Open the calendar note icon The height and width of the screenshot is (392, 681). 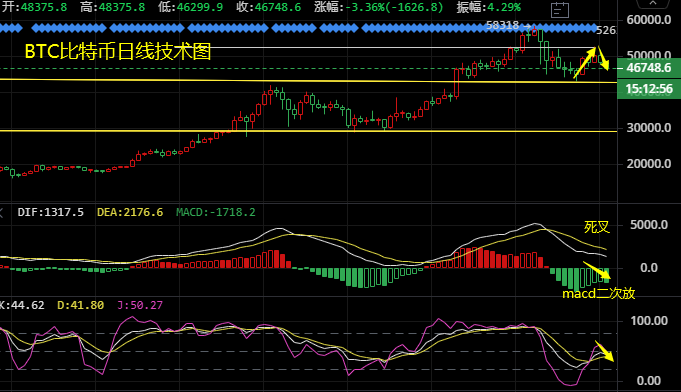(559, 10)
